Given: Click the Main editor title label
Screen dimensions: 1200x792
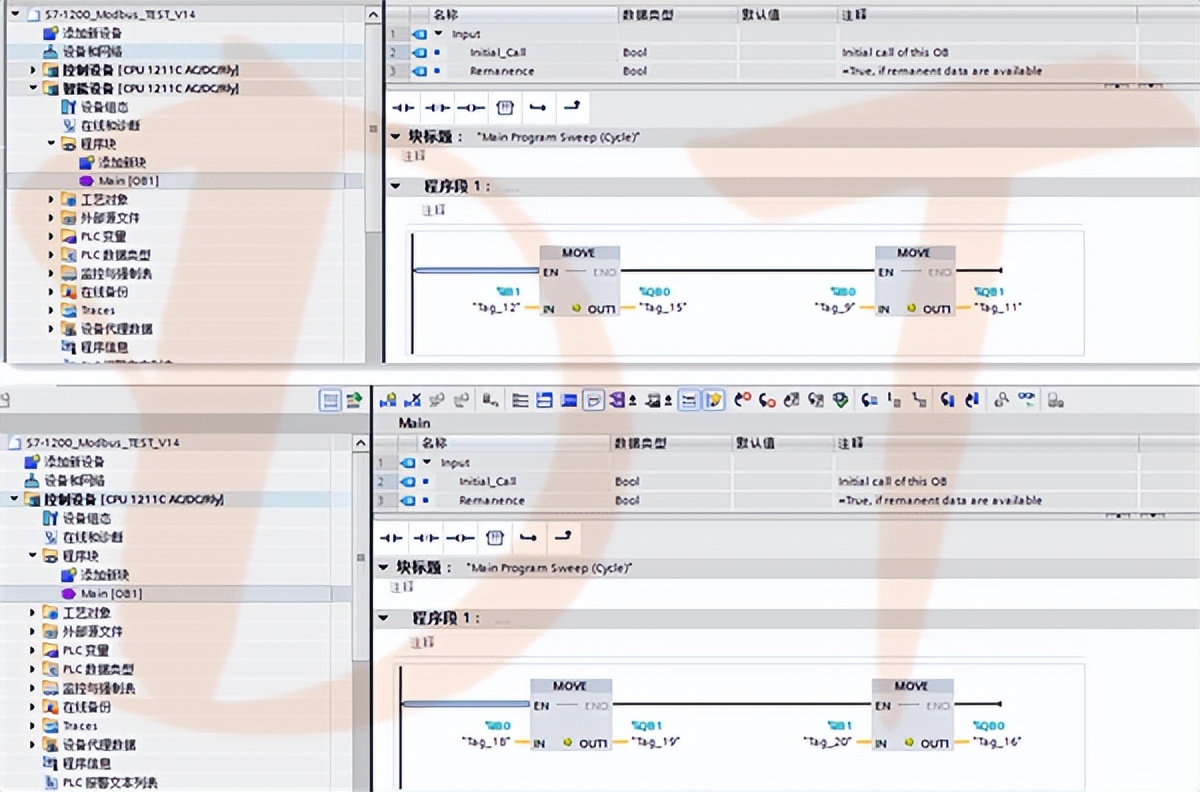Looking at the screenshot, I should (415, 423).
